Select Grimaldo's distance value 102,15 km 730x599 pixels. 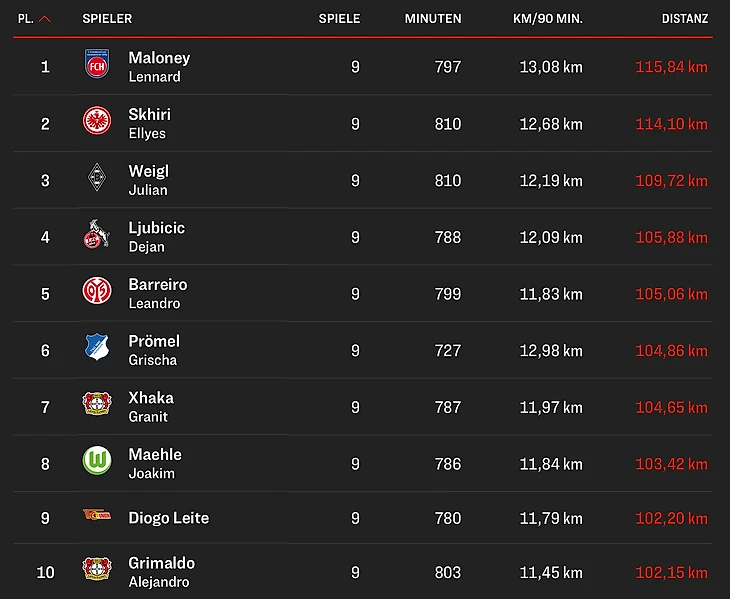coord(671,573)
